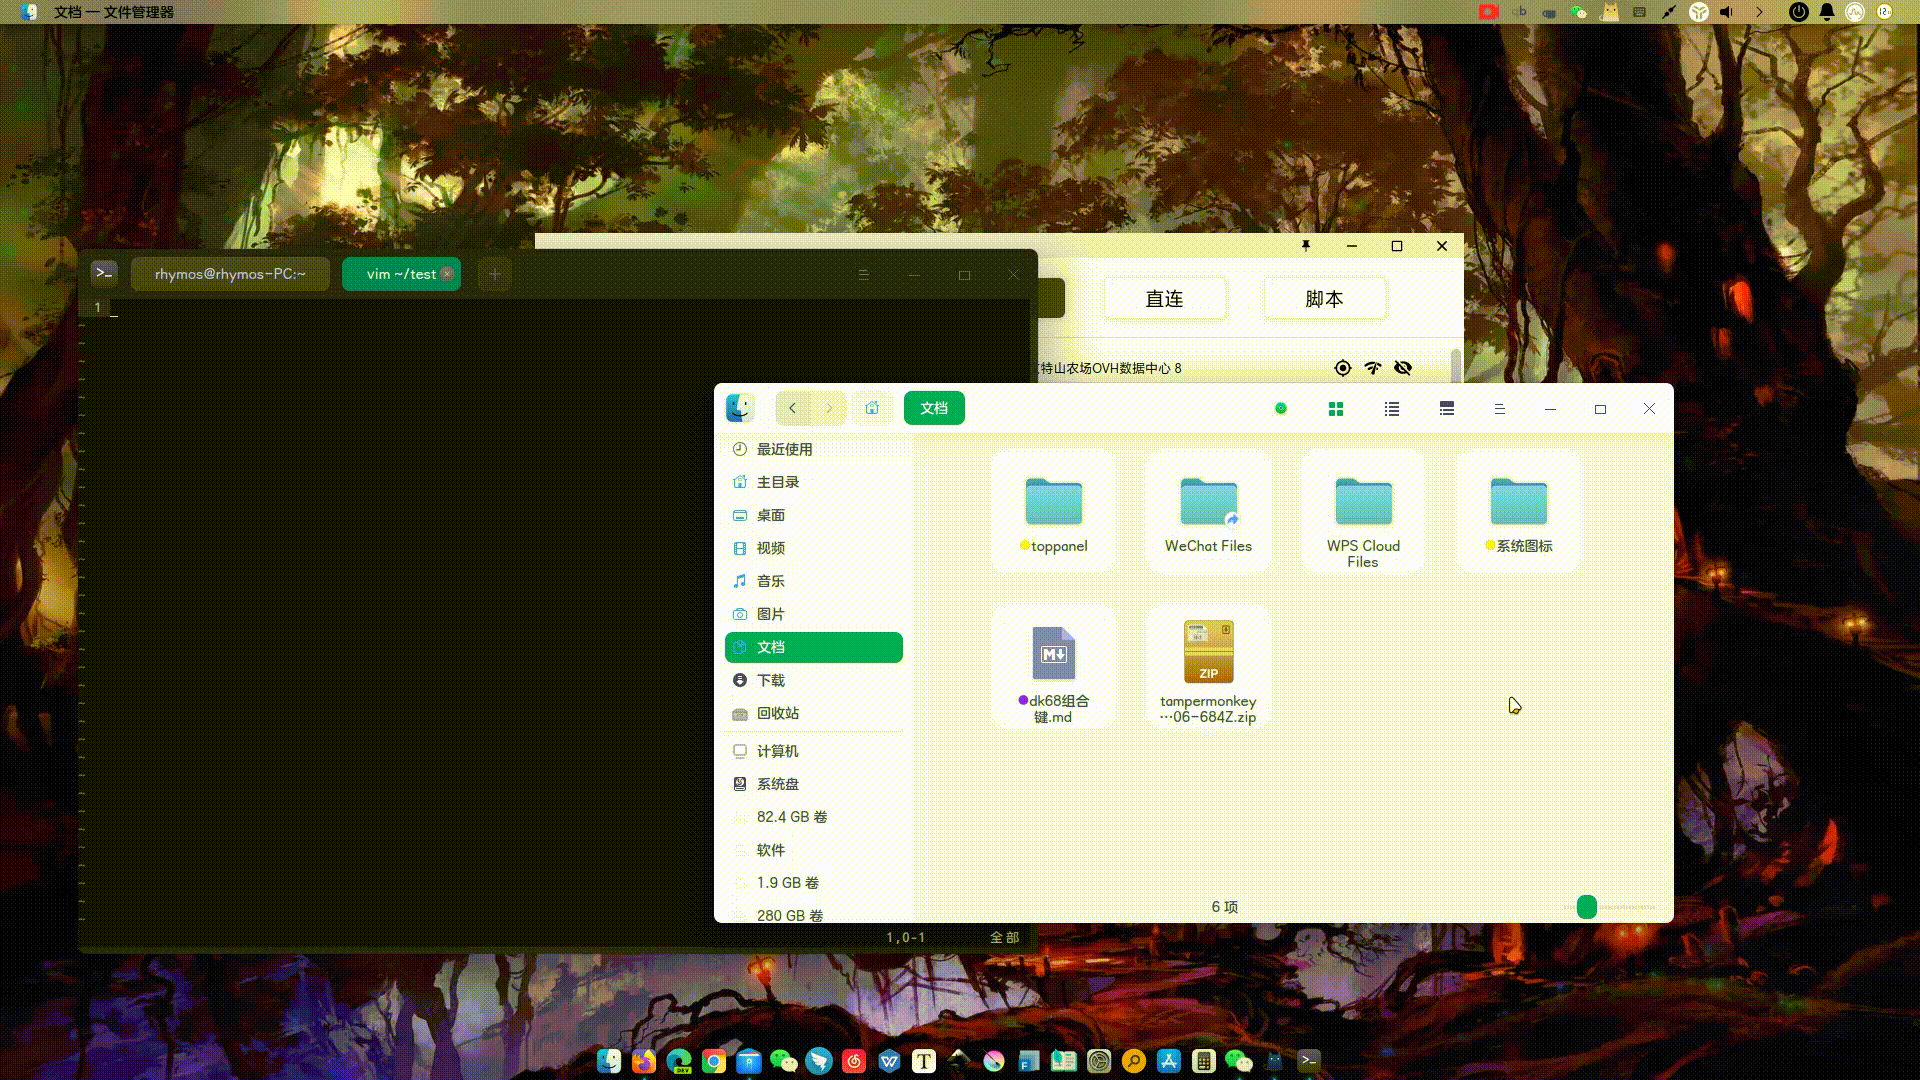Open the terminal hamburger menu

tap(863, 274)
